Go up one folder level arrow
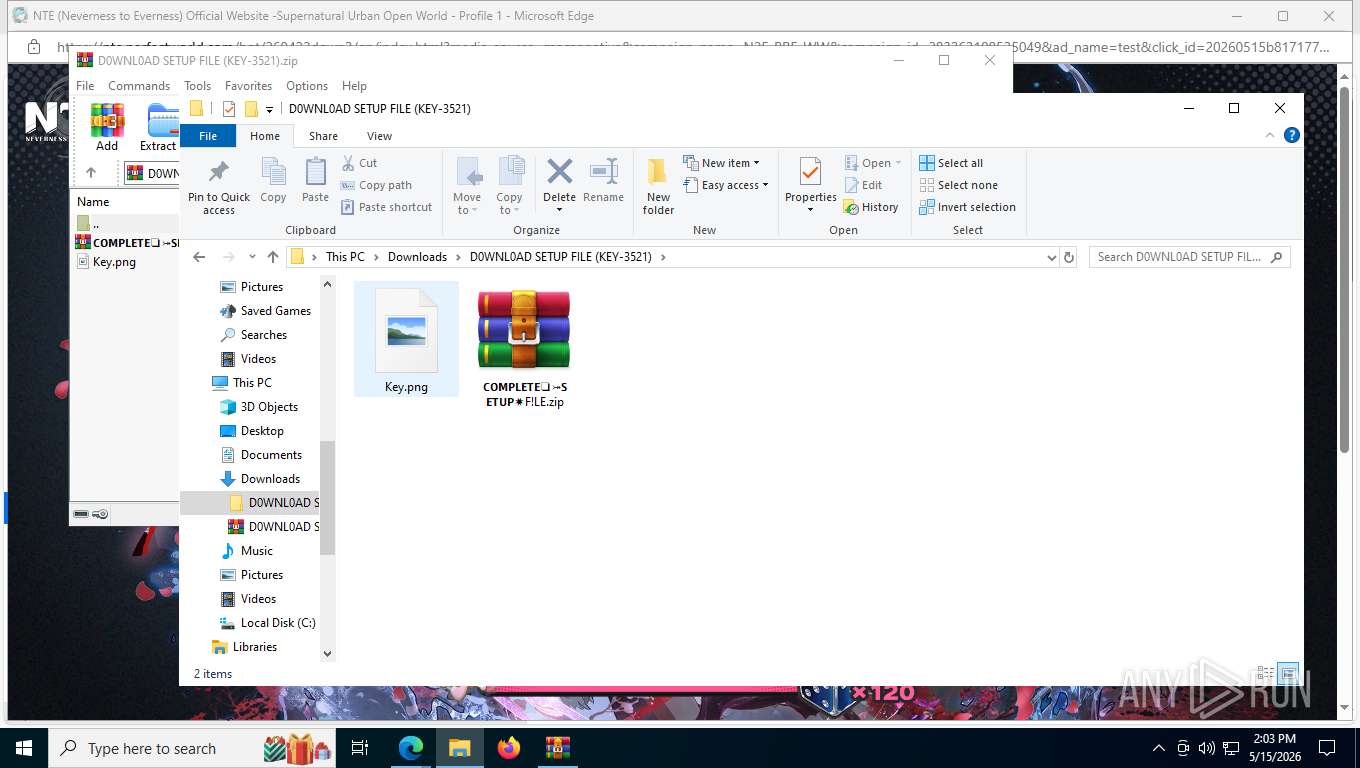 pos(273,257)
